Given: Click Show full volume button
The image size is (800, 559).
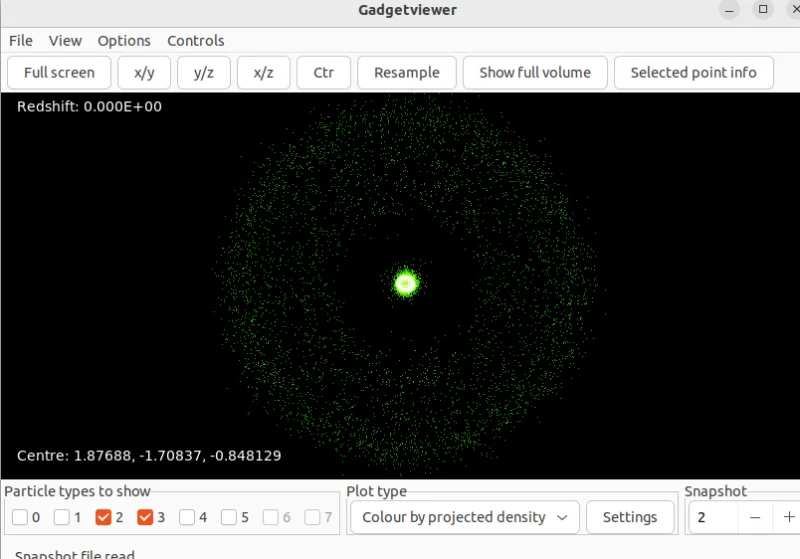Looking at the screenshot, I should 535,72.
